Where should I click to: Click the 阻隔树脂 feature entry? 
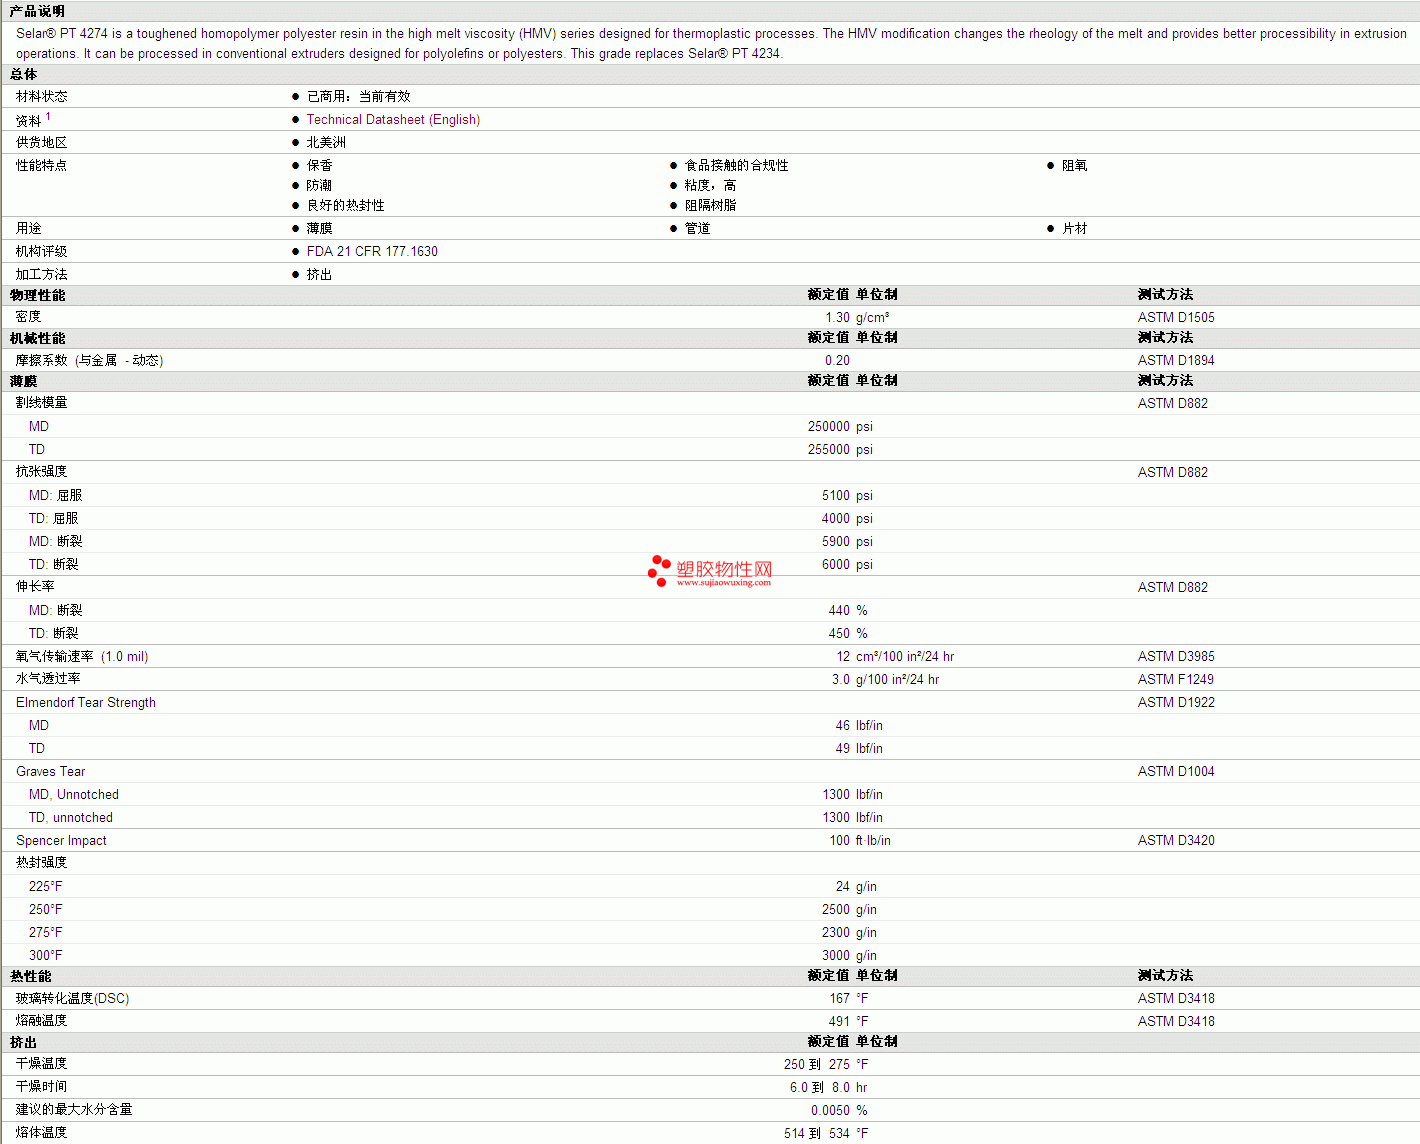(710, 206)
